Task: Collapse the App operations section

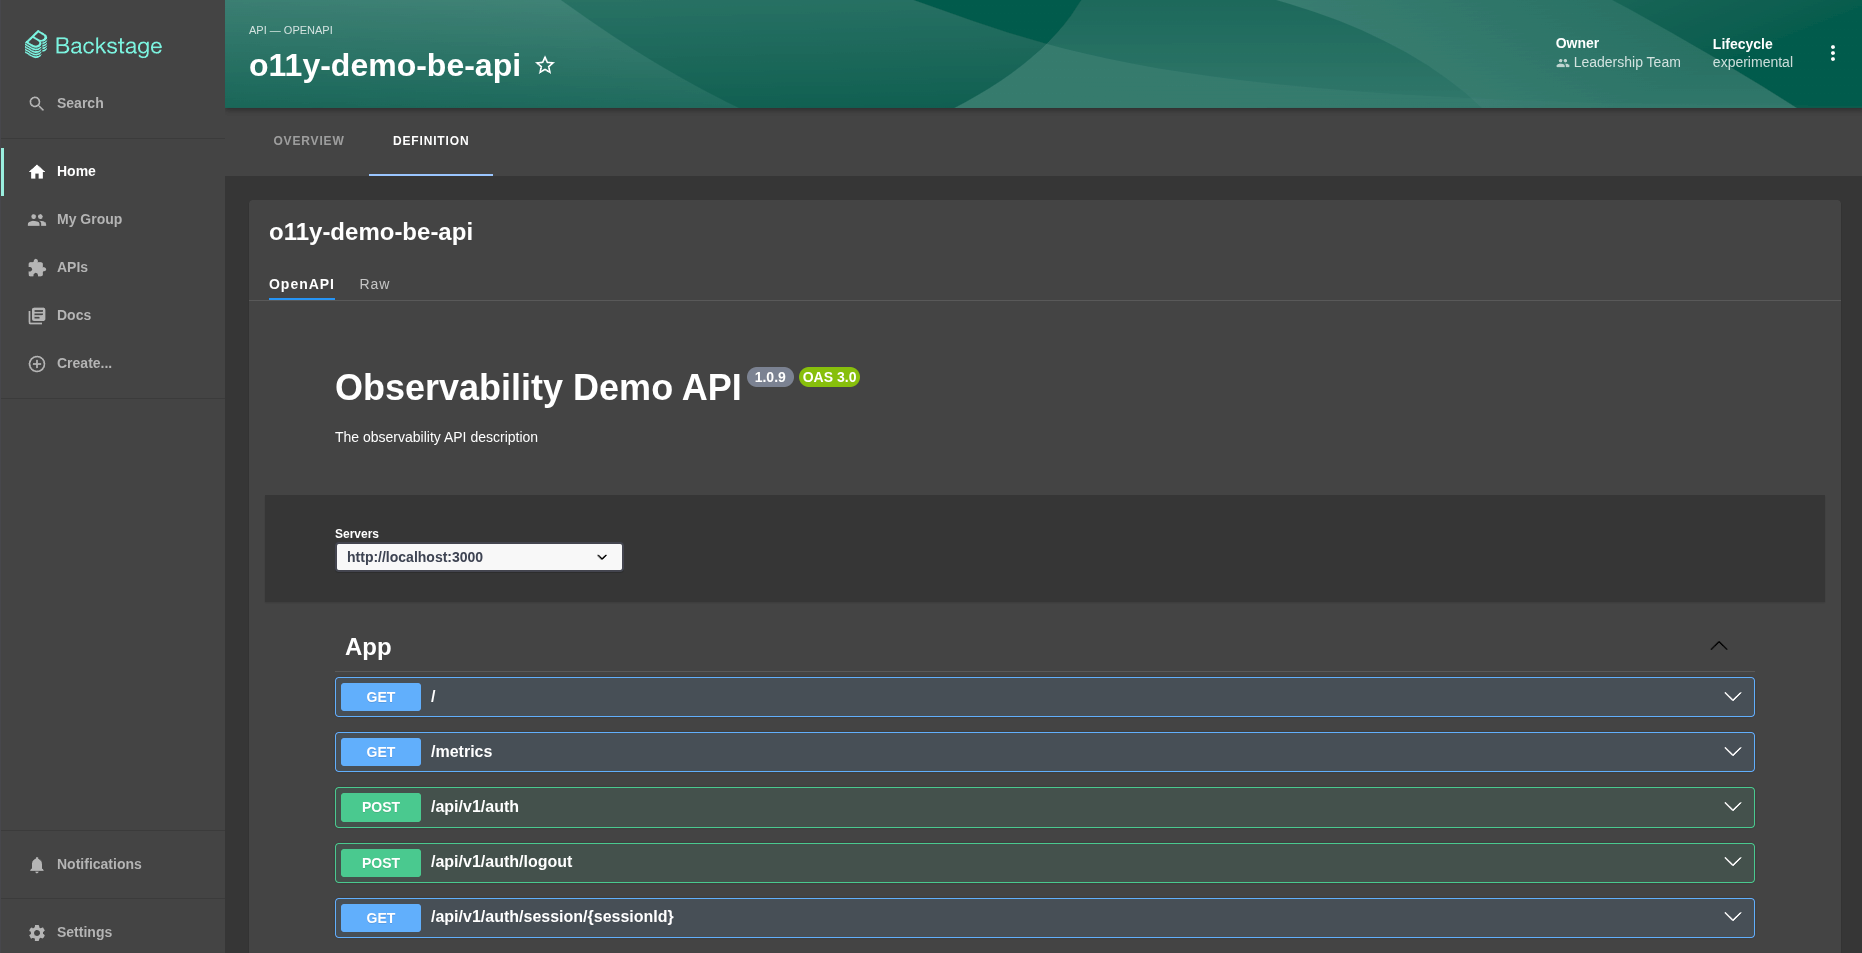Action: (x=1719, y=646)
